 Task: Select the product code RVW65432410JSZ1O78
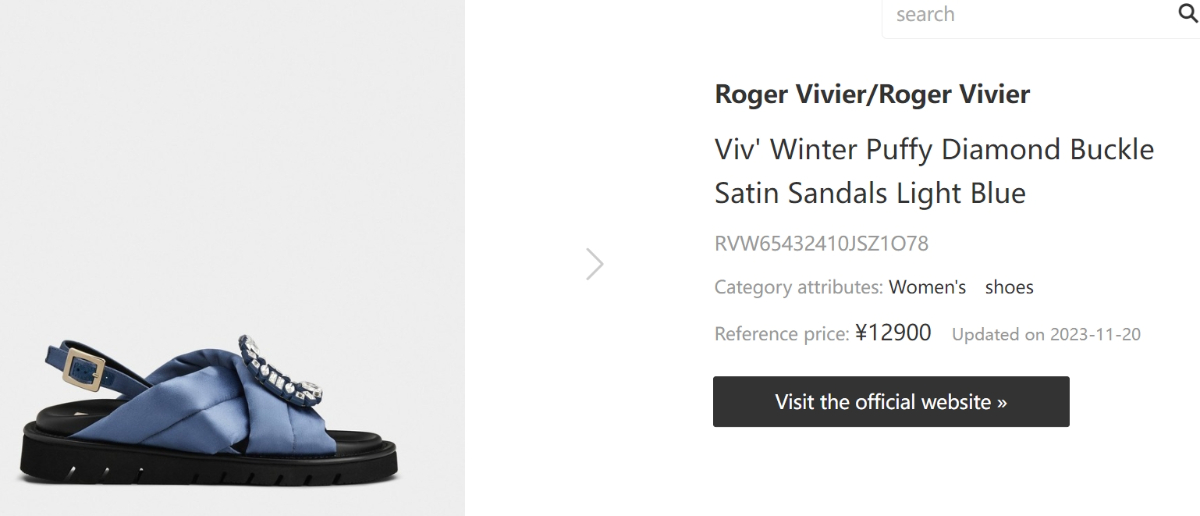821,244
